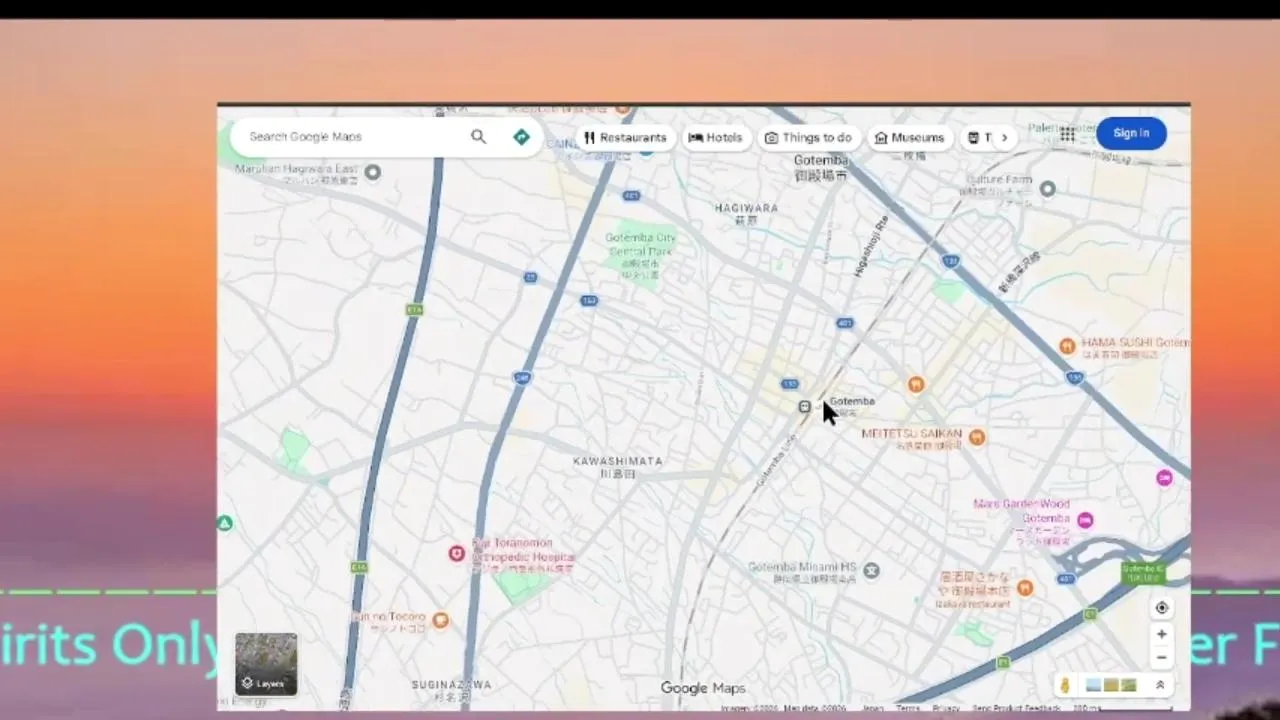
Task: Click the green Gotemba IC highway sign
Action: pos(1143,574)
